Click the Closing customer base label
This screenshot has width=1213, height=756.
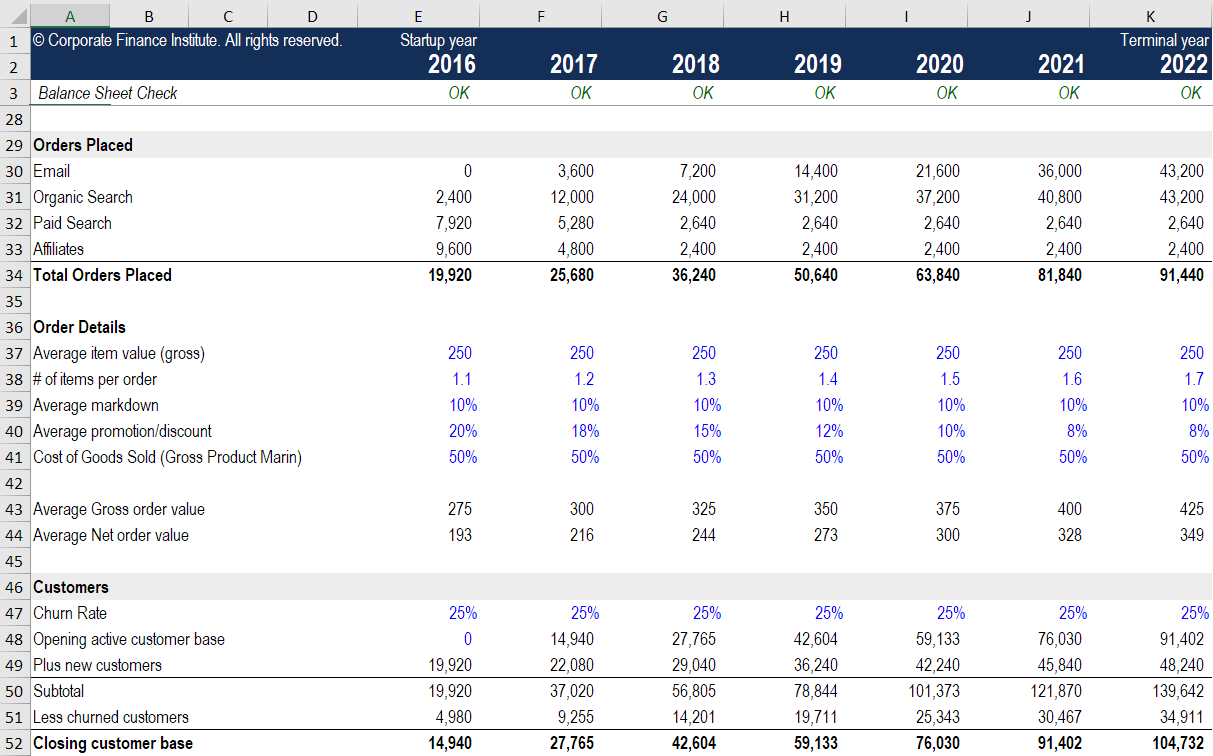click(x=112, y=743)
